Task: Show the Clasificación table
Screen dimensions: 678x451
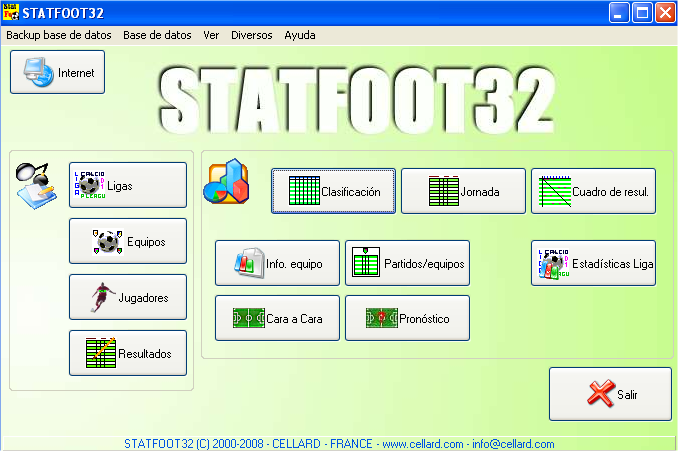Action: [x=333, y=191]
